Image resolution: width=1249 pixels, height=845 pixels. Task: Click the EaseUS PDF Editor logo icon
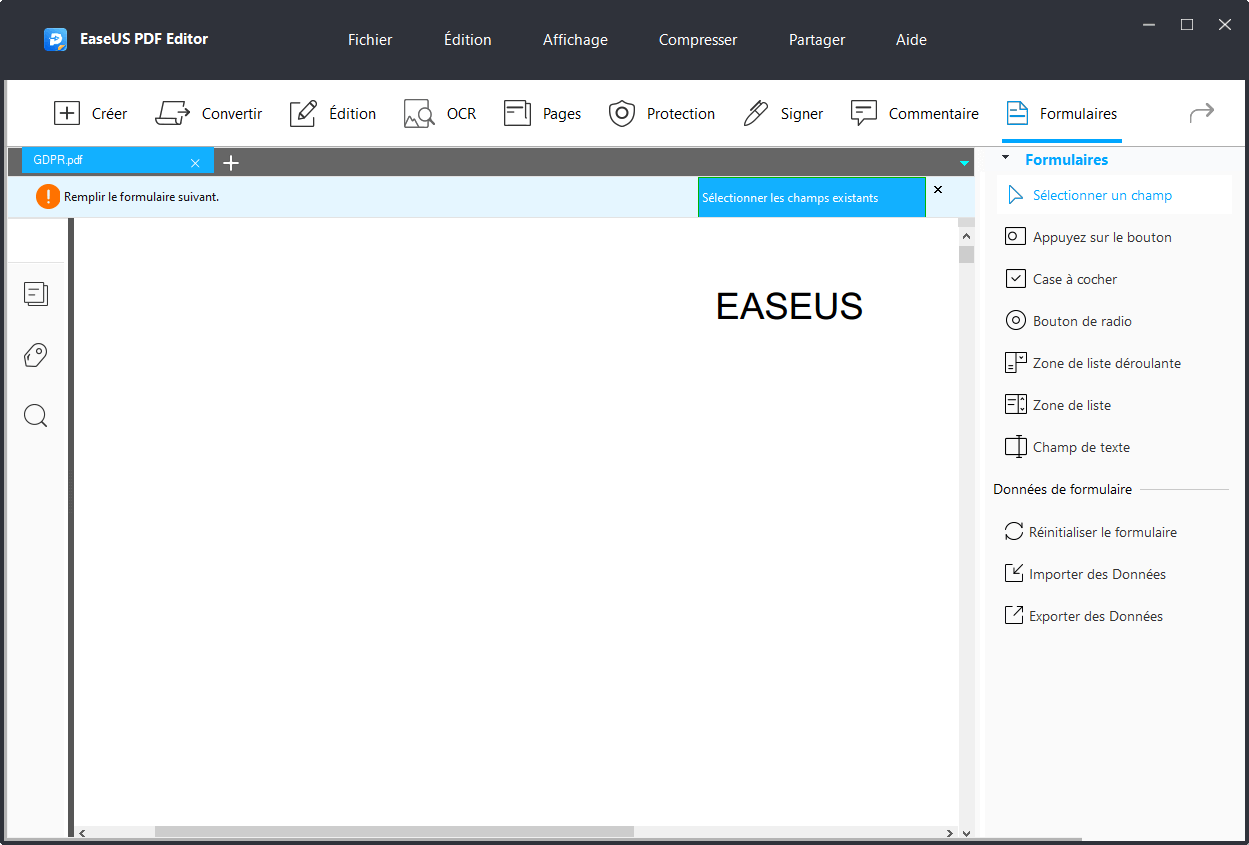56,40
